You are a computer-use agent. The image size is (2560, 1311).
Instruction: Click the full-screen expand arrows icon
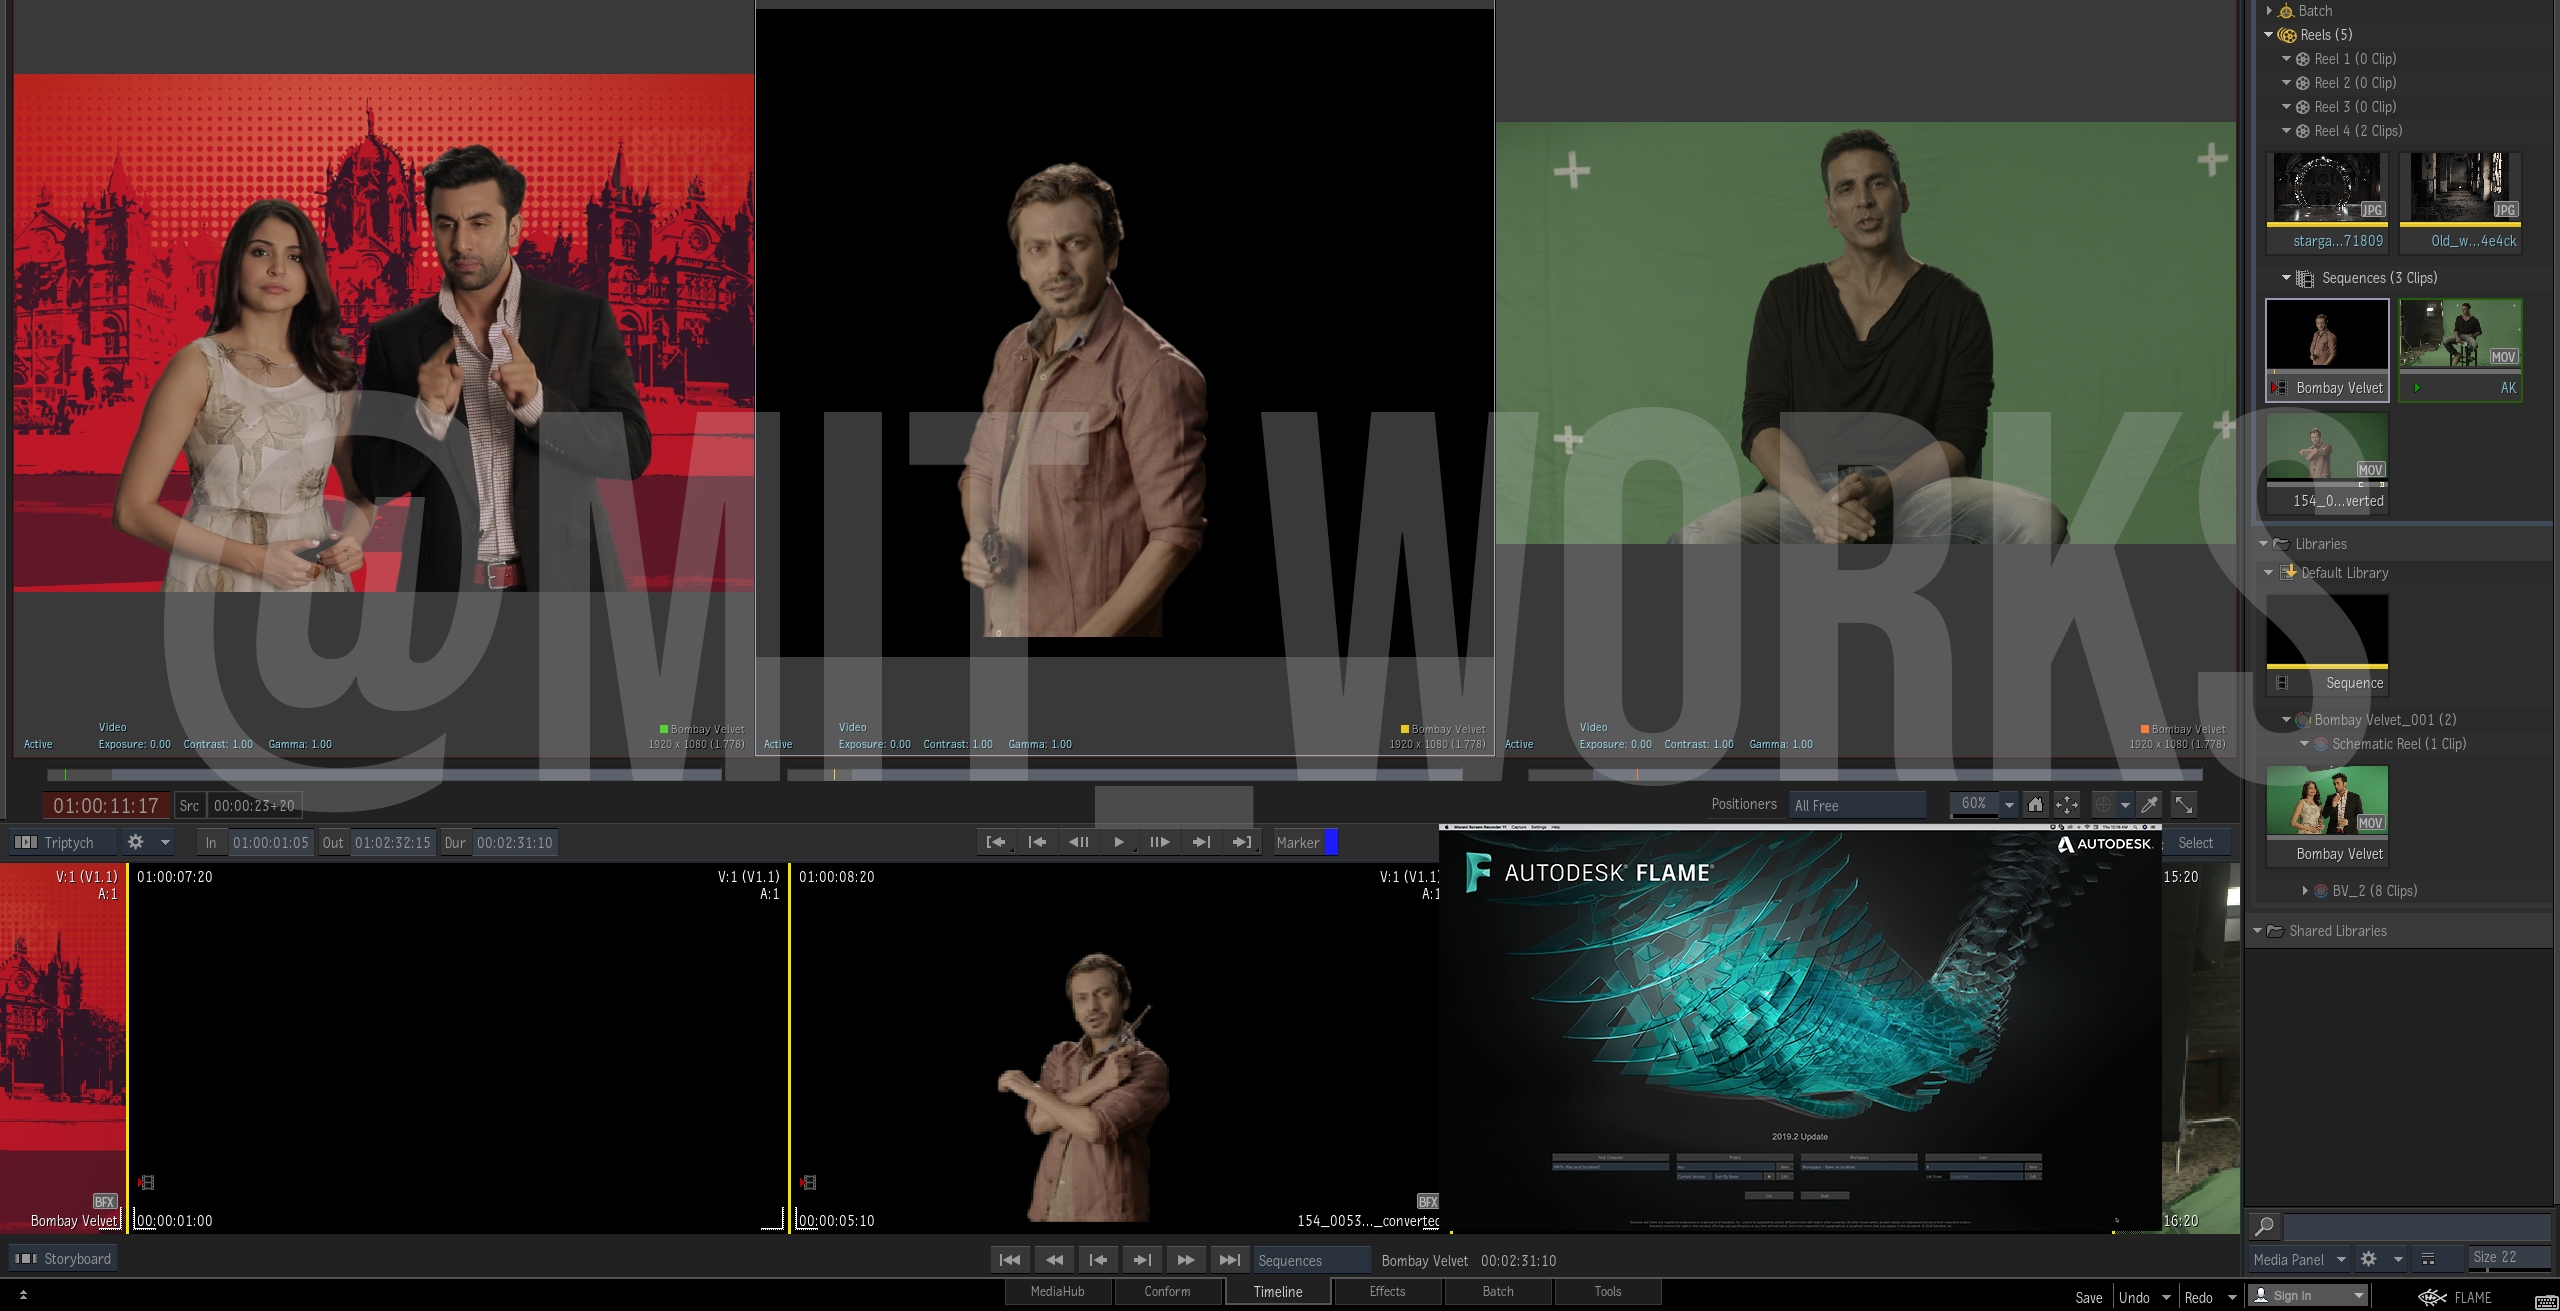[2184, 805]
